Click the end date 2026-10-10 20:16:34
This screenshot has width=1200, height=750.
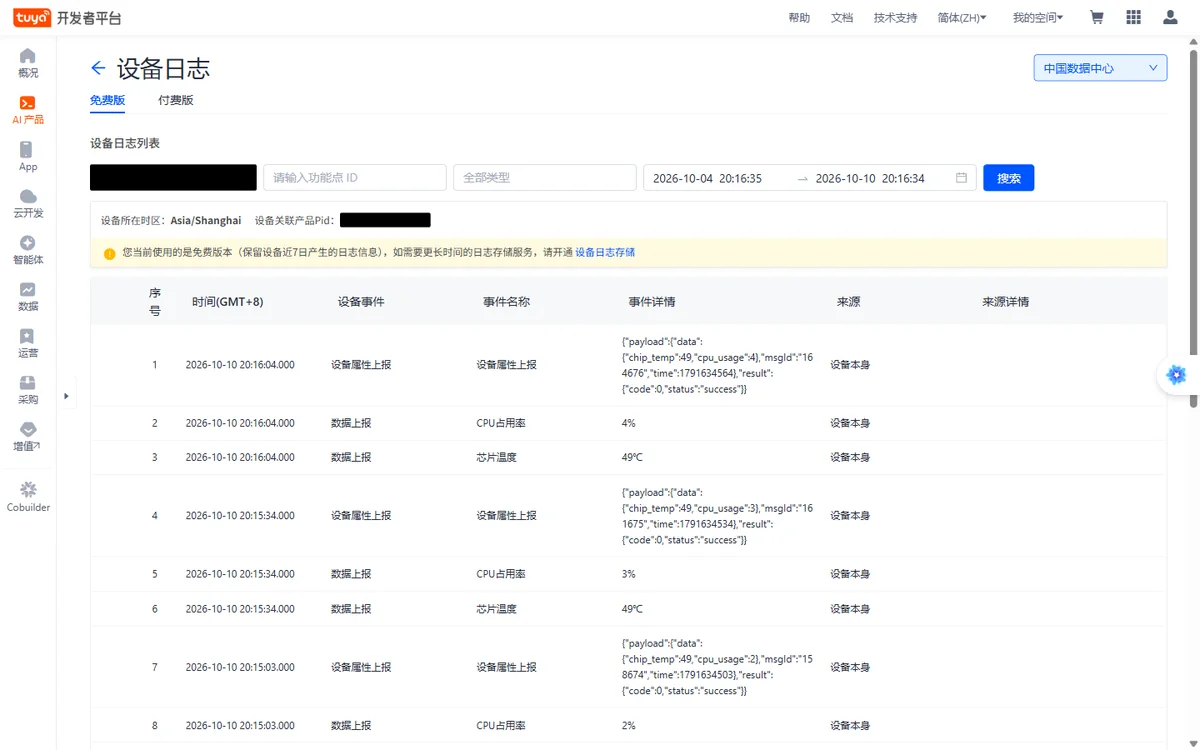[x=870, y=179]
